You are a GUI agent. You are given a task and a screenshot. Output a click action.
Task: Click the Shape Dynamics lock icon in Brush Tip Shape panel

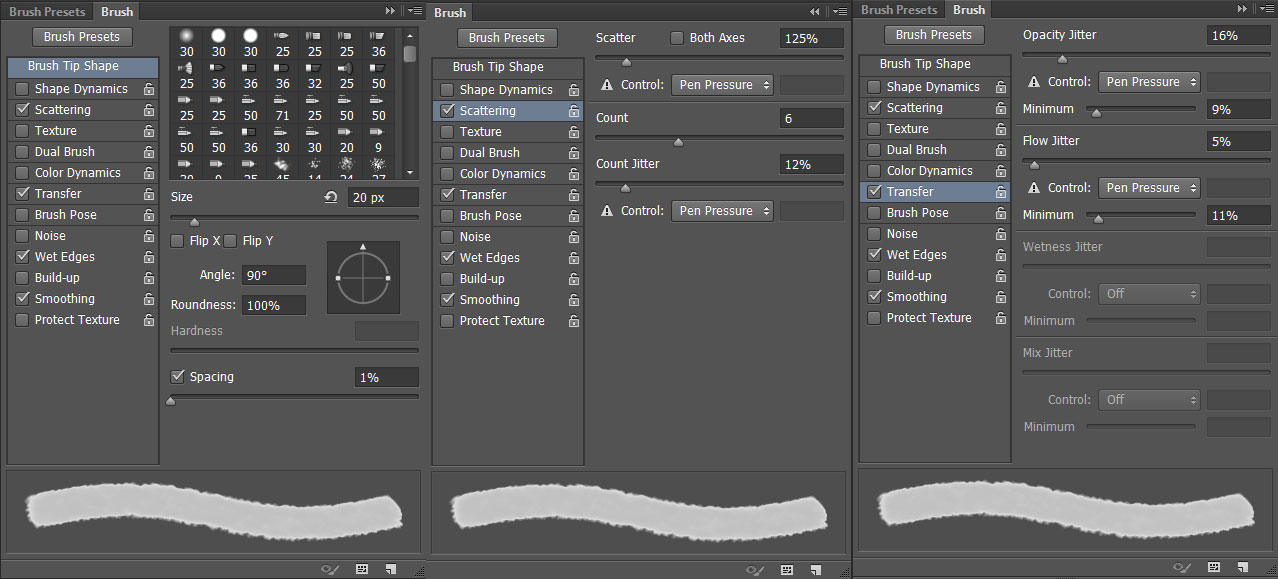pyautogui.click(x=149, y=89)
